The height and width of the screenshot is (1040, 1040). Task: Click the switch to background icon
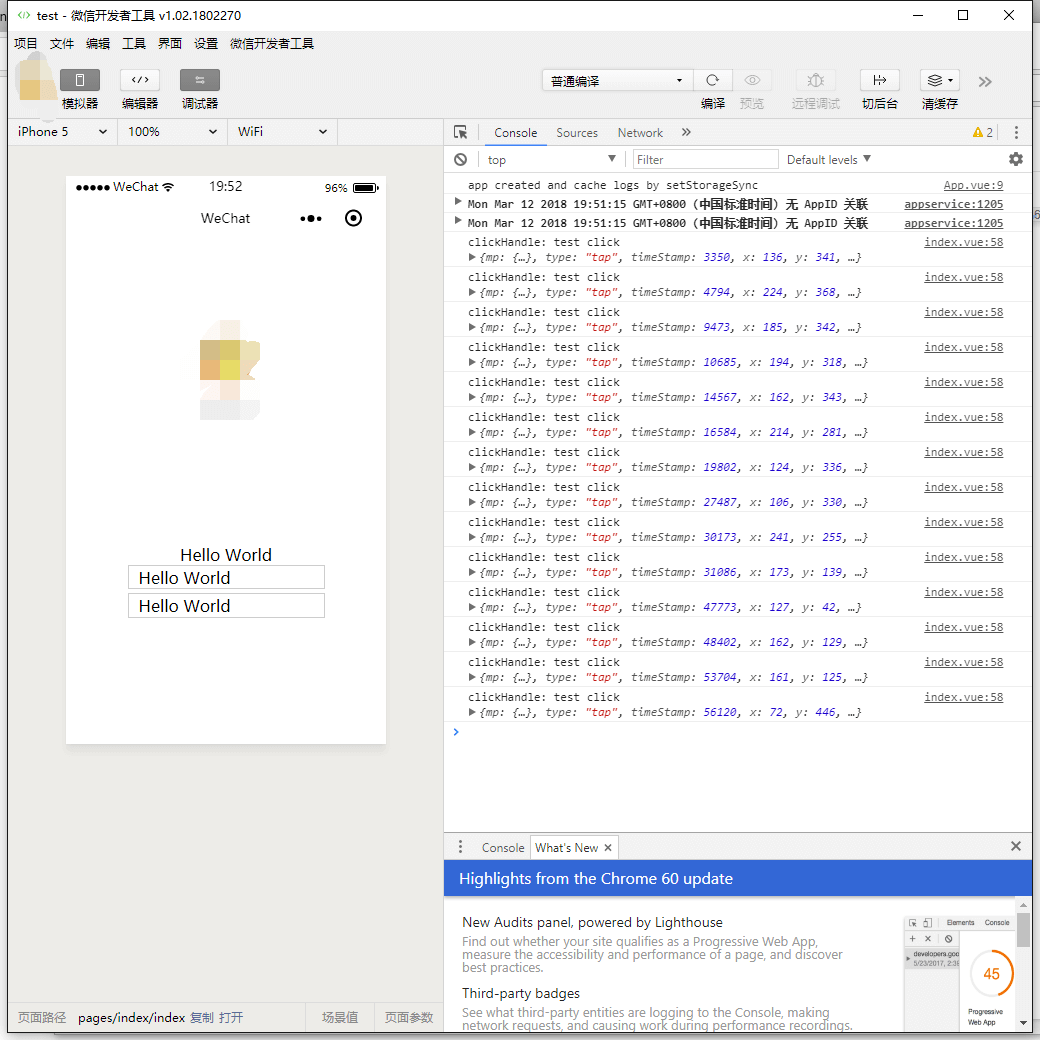pyautogui.click(x=879, y=80)
